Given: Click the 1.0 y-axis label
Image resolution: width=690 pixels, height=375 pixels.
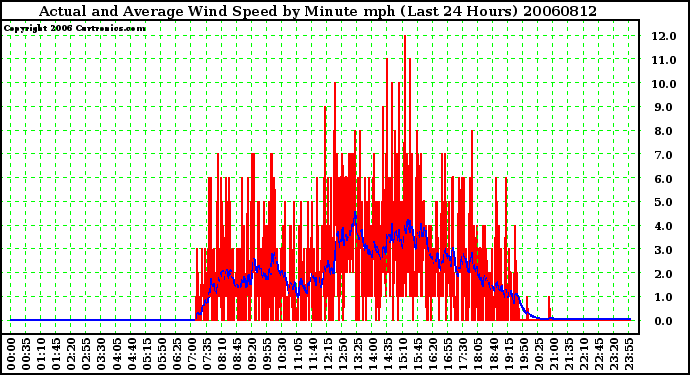Looking at the screenshot, I should 664,298.
